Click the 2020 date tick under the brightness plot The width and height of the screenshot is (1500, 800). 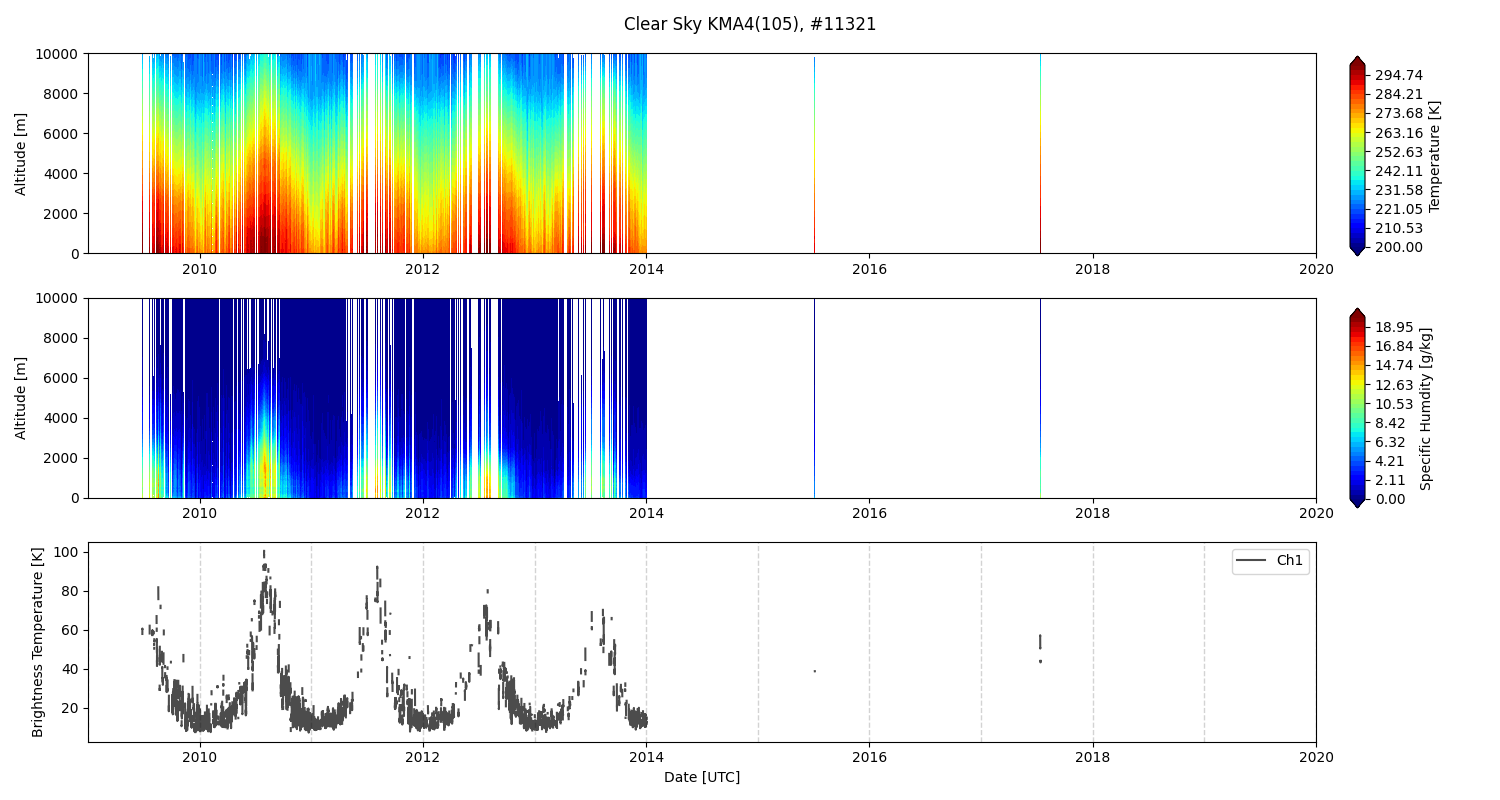(x=1316, y=757)
